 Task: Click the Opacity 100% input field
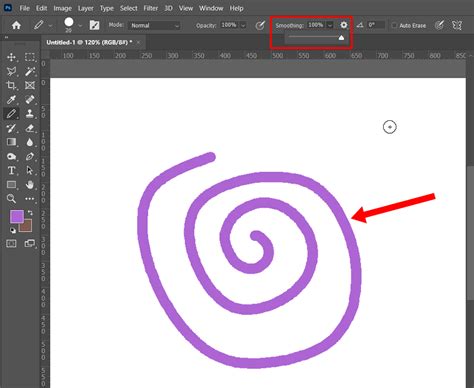coord(229,25)
